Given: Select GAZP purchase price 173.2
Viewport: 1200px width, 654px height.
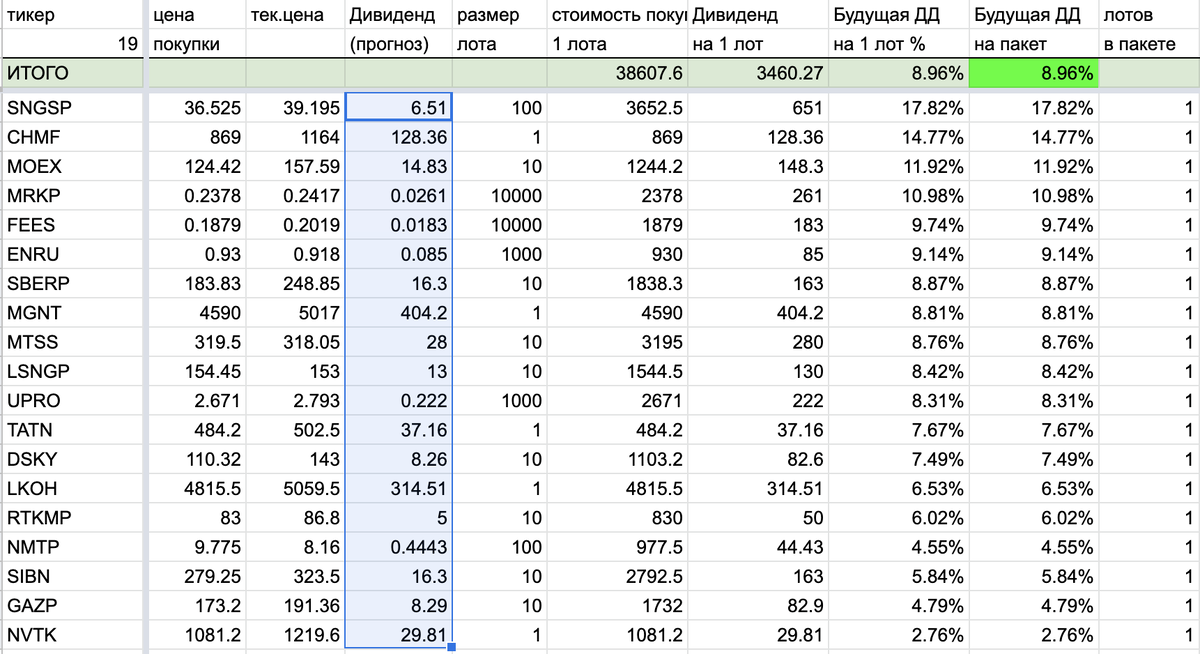Looking at the screenshot, I should (x=196, y=606).
